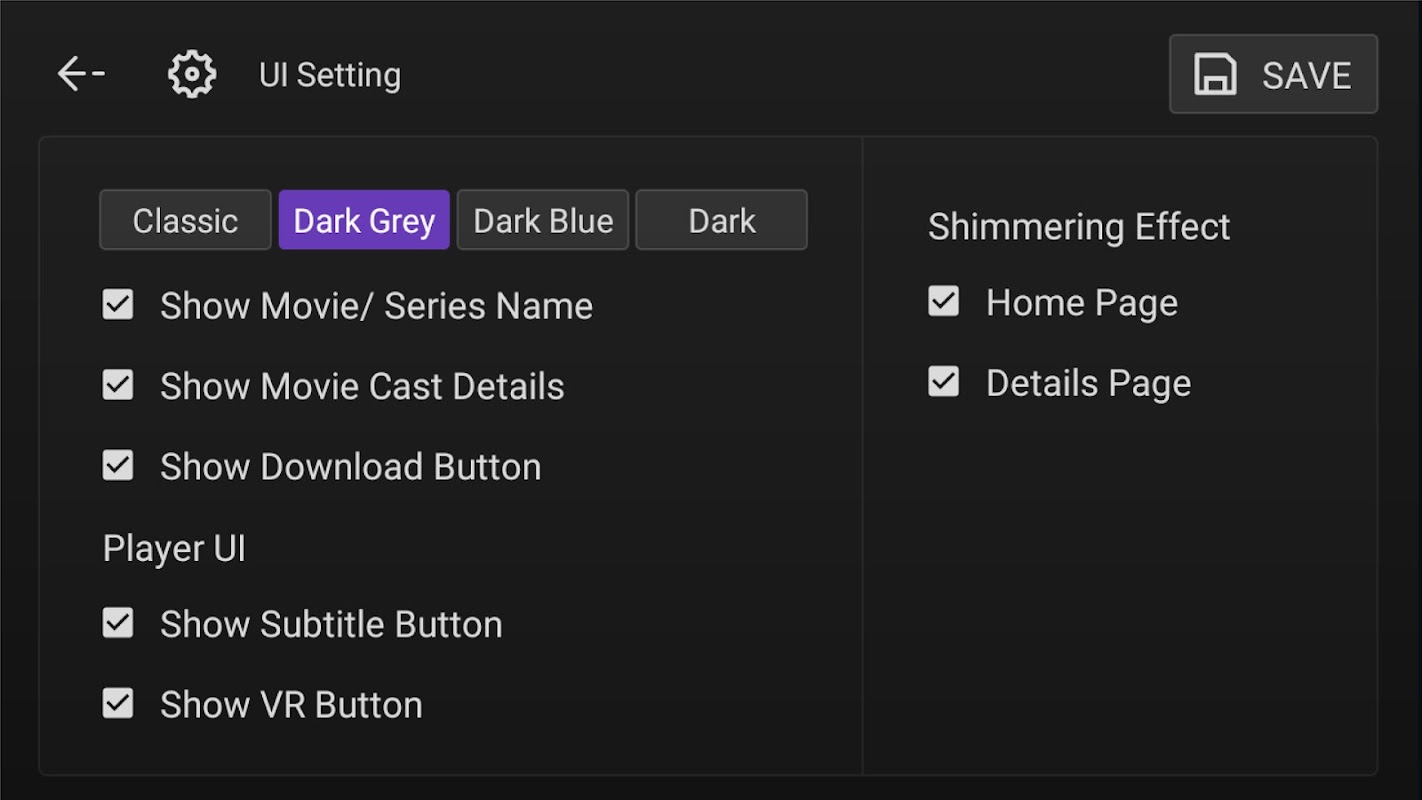Screen dimensions: 1422x800
Task: Select the Dark Grey theme
Action: 364,220
